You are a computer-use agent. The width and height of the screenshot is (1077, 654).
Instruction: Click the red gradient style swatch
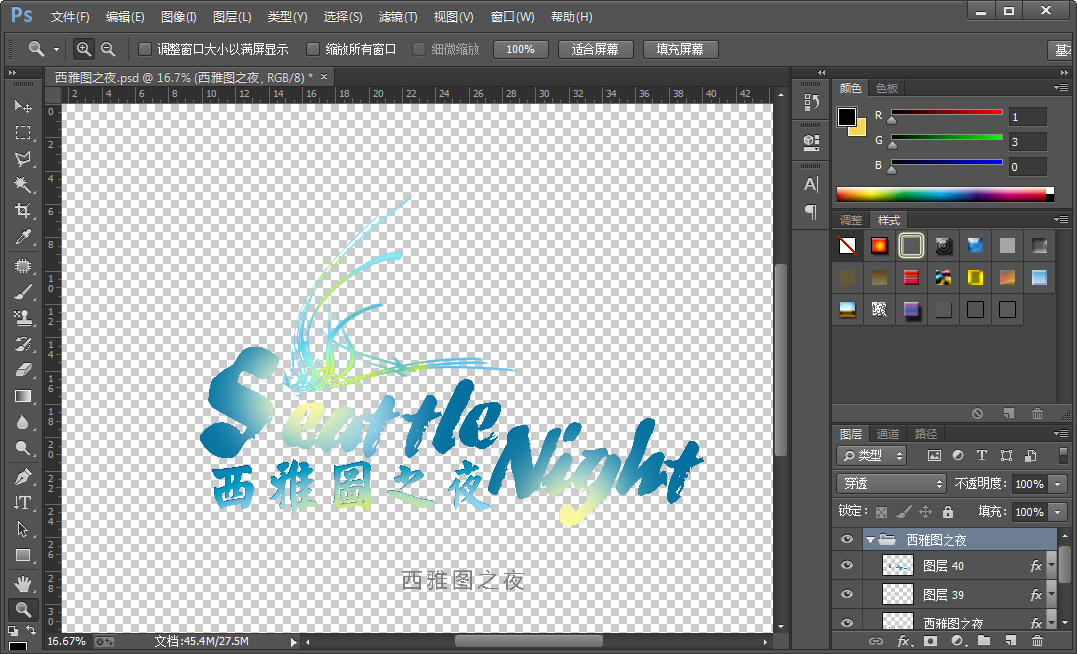[879, 246]
